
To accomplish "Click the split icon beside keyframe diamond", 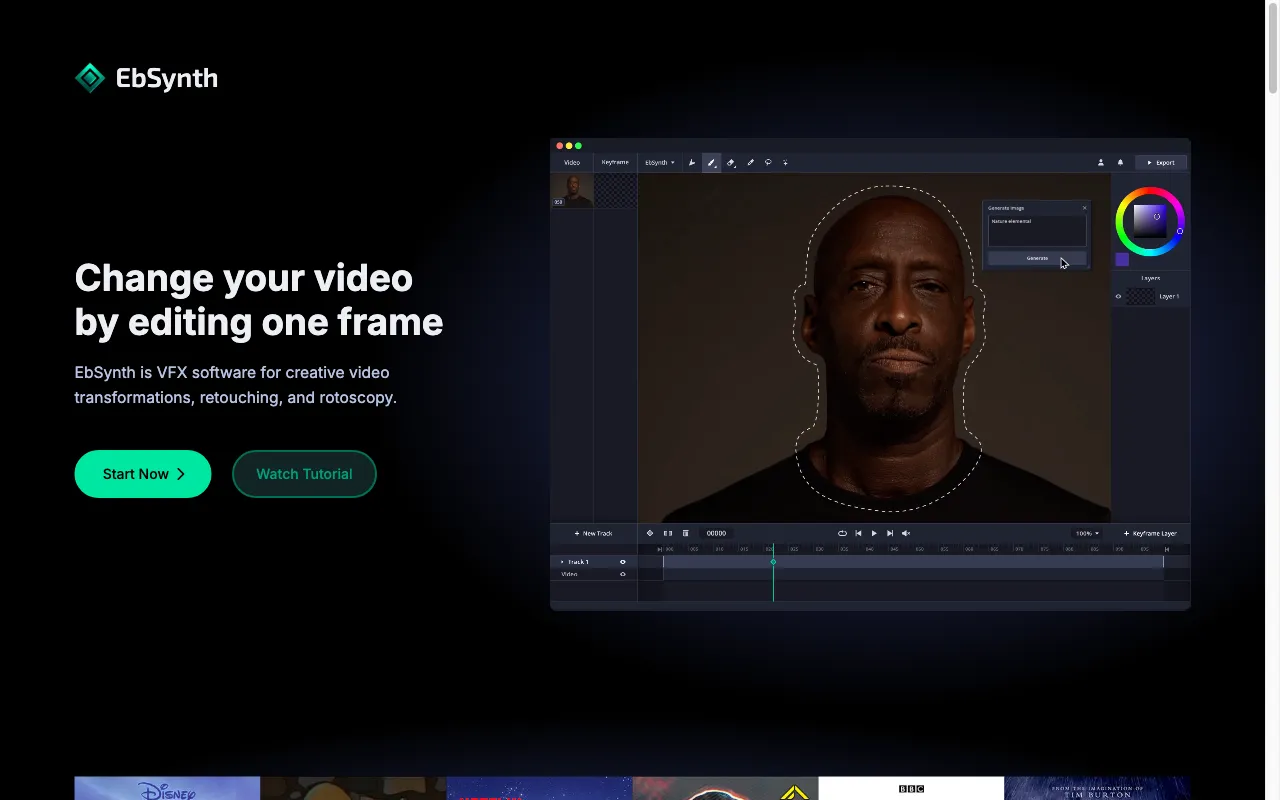I will coord(668,533).
